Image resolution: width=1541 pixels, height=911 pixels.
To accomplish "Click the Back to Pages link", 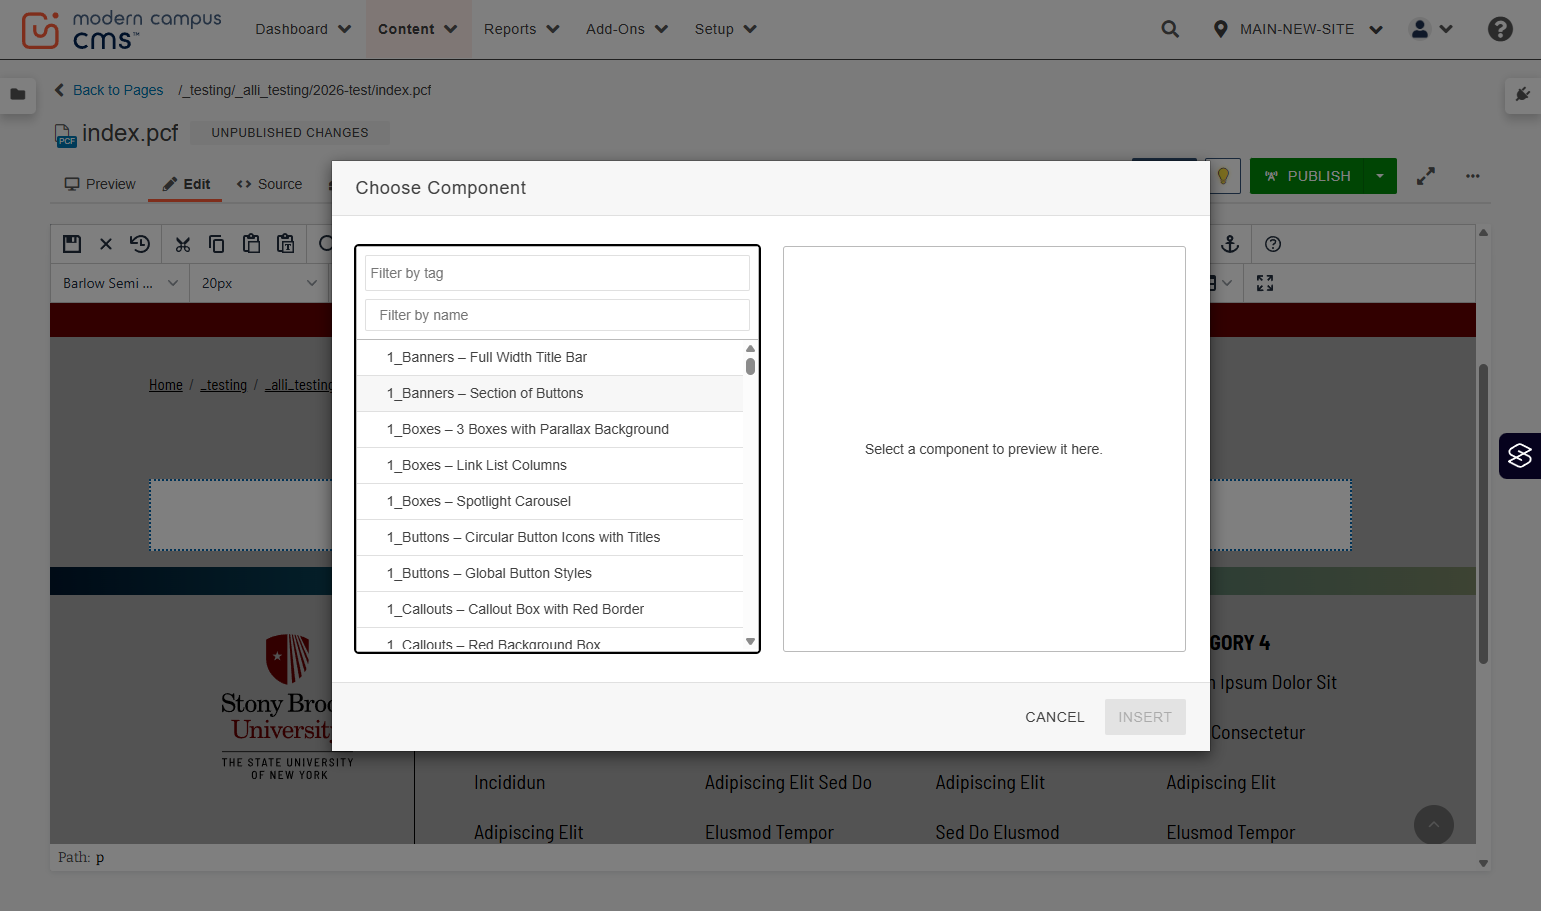I will tap(108, 90).
